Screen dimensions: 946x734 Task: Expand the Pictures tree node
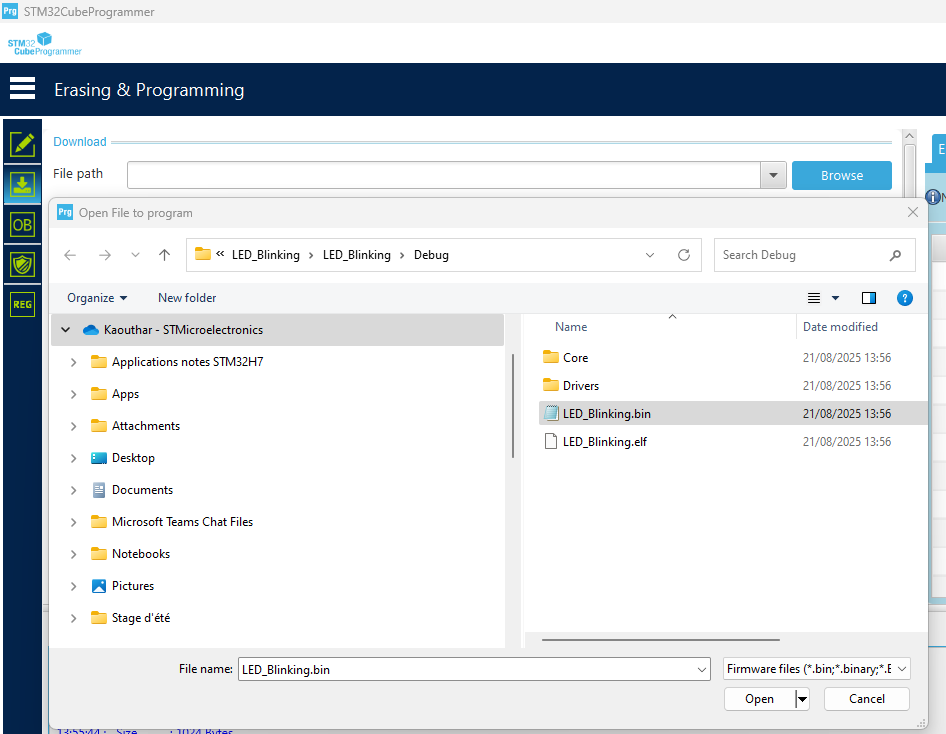(x=73, y=586)
